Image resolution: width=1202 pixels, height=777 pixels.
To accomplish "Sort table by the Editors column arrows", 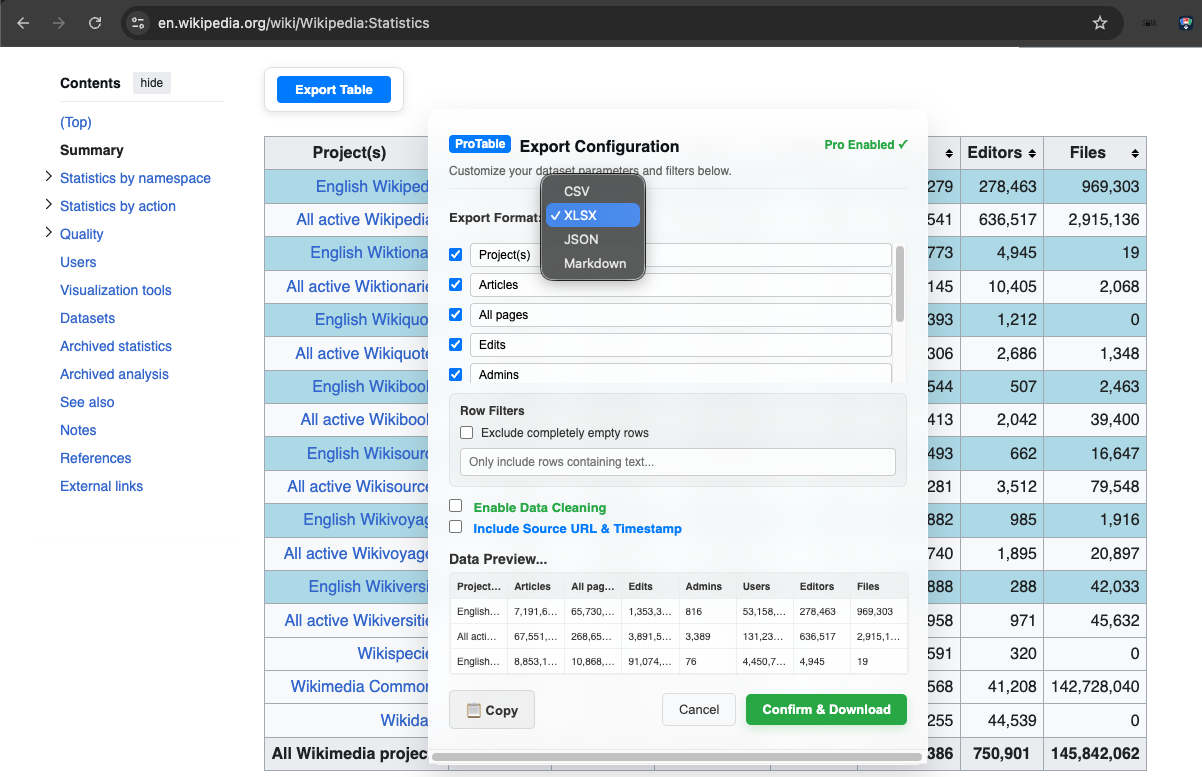I will tap(1031, 153).
